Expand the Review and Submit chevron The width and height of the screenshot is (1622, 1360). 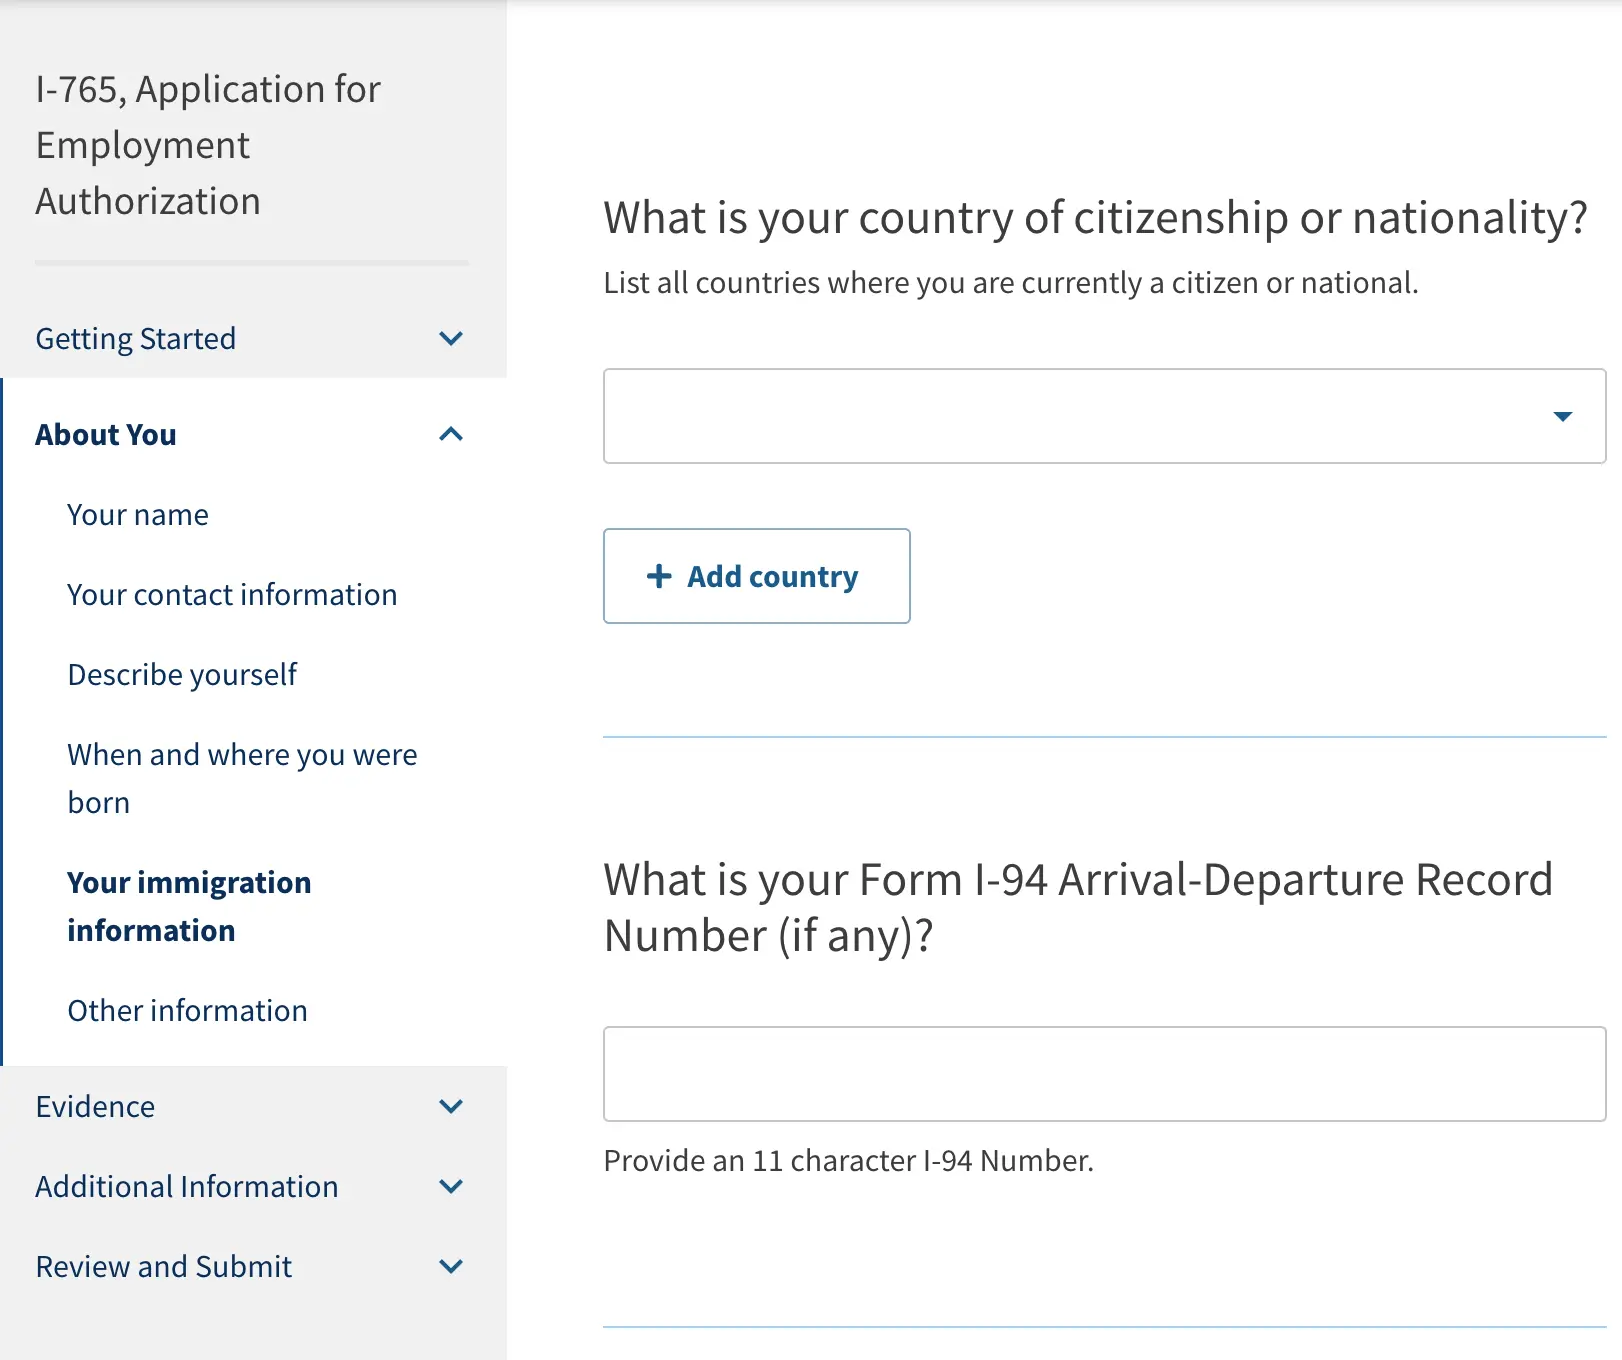point(451,1267)
